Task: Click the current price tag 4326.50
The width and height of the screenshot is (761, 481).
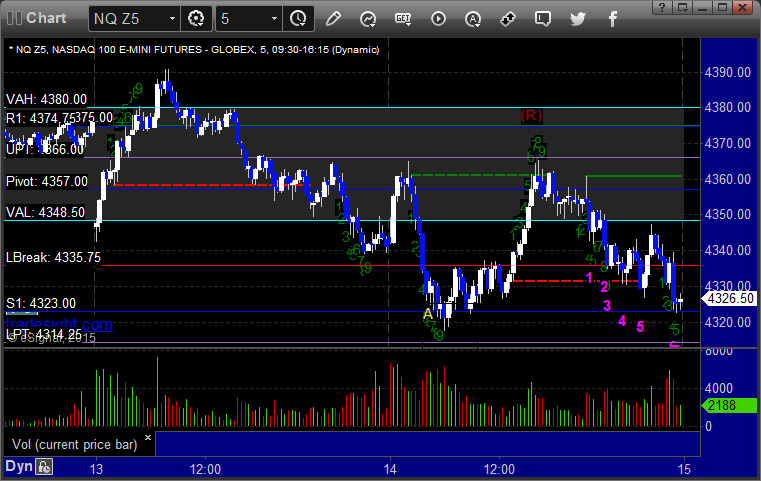Action: coord(729,299)
